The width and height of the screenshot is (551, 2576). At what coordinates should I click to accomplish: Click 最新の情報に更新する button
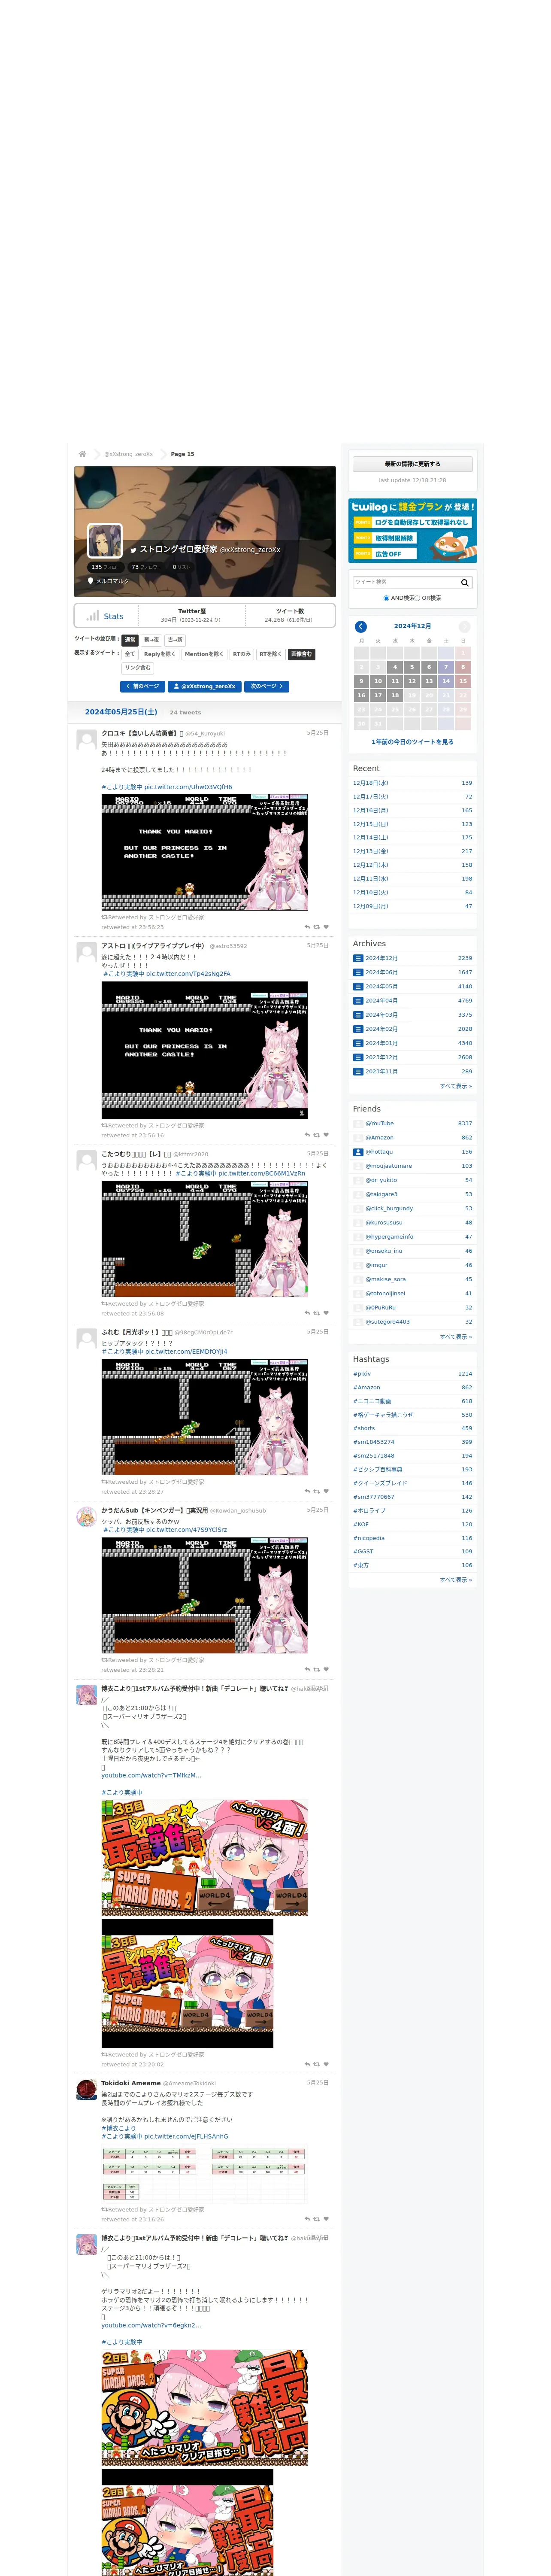[412, 464]
